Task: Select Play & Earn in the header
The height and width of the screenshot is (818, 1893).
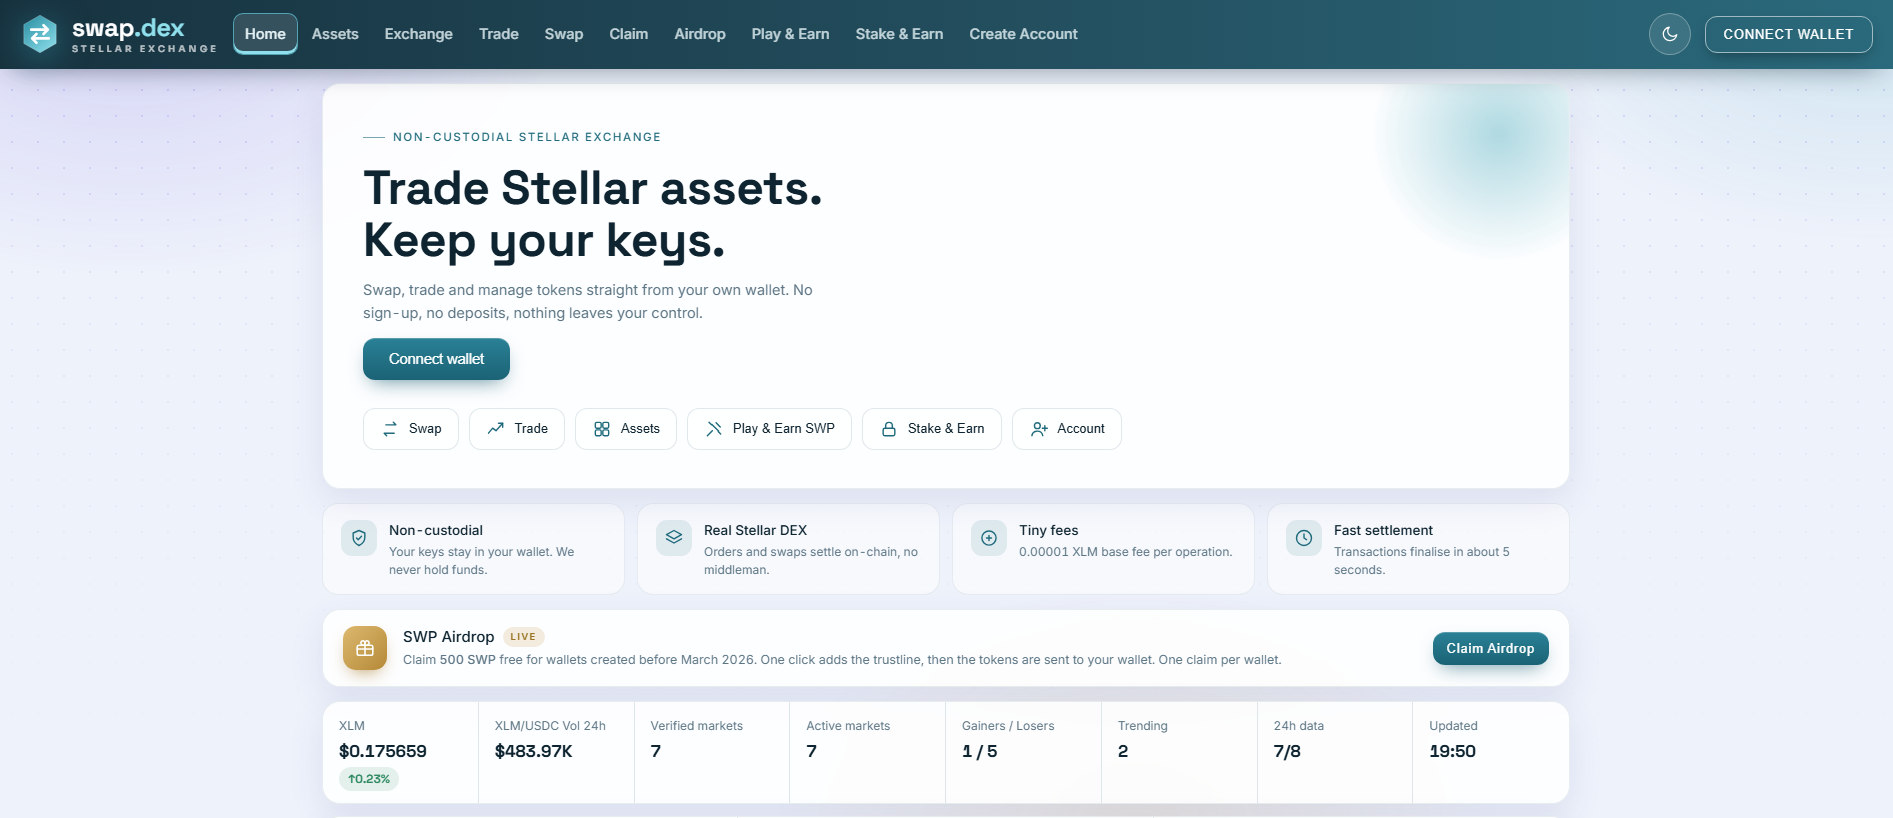Action: click(791, 34)
